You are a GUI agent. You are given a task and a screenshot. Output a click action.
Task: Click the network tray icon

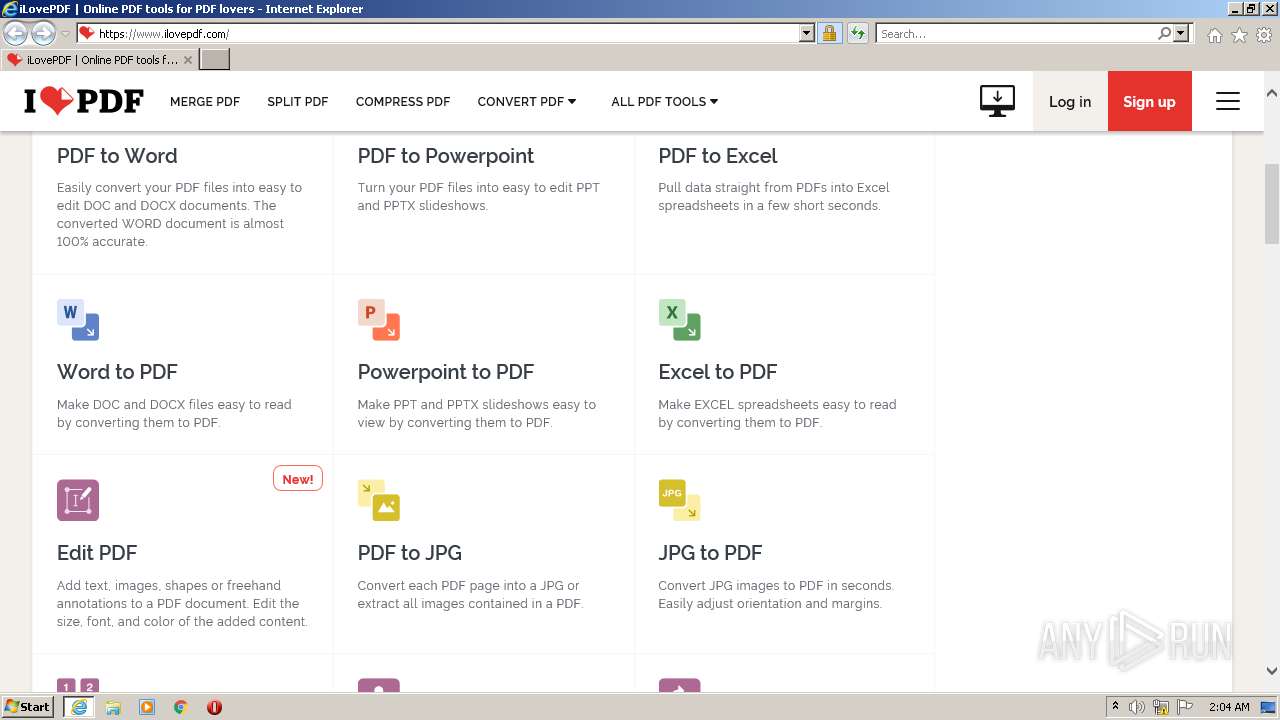[x=1161, y=707]
